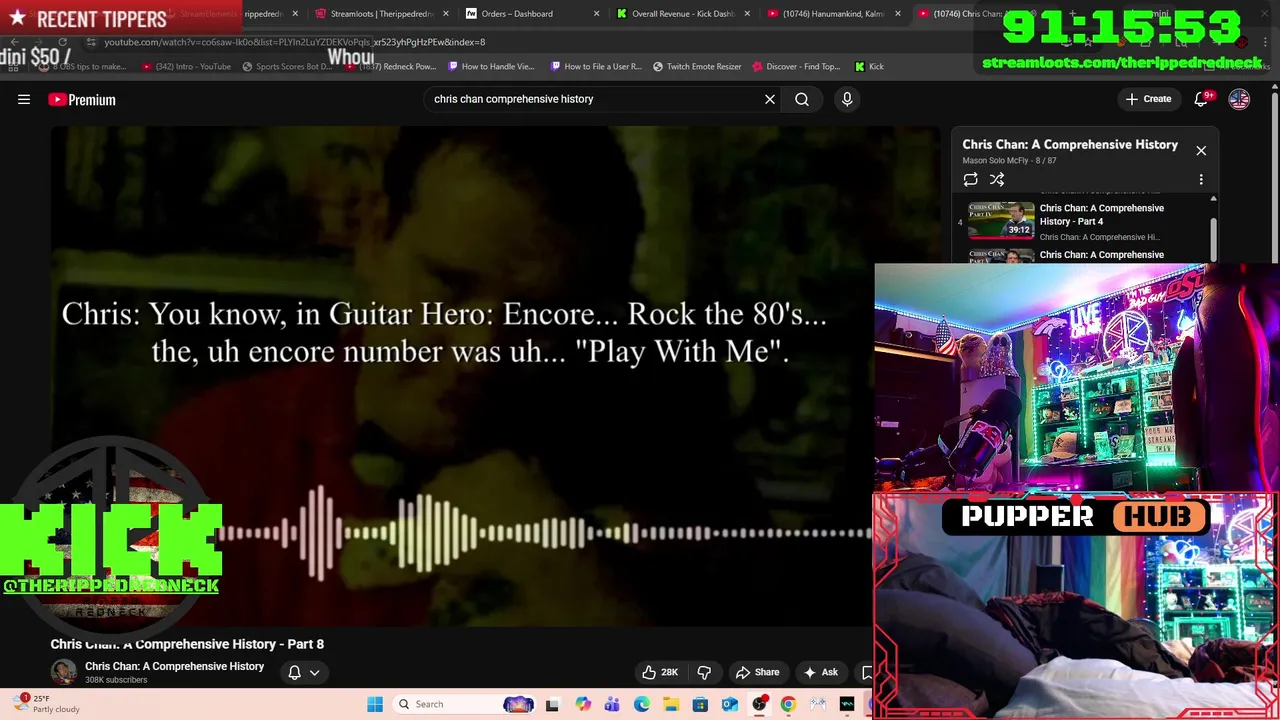The image size is (1280, 720).
Task: Switch to Streamloots Therippedredneck tab
Action: (380, 14)
